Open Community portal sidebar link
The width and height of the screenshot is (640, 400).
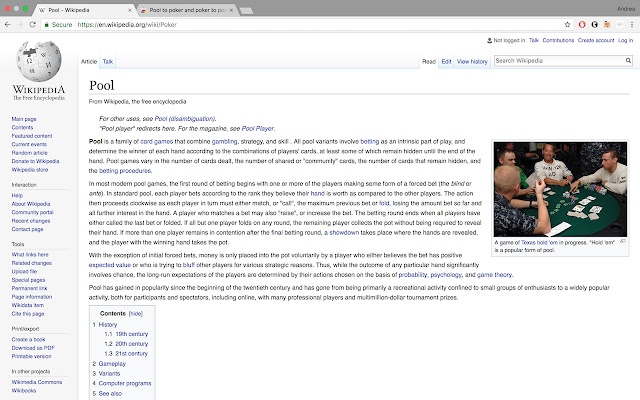32,212
